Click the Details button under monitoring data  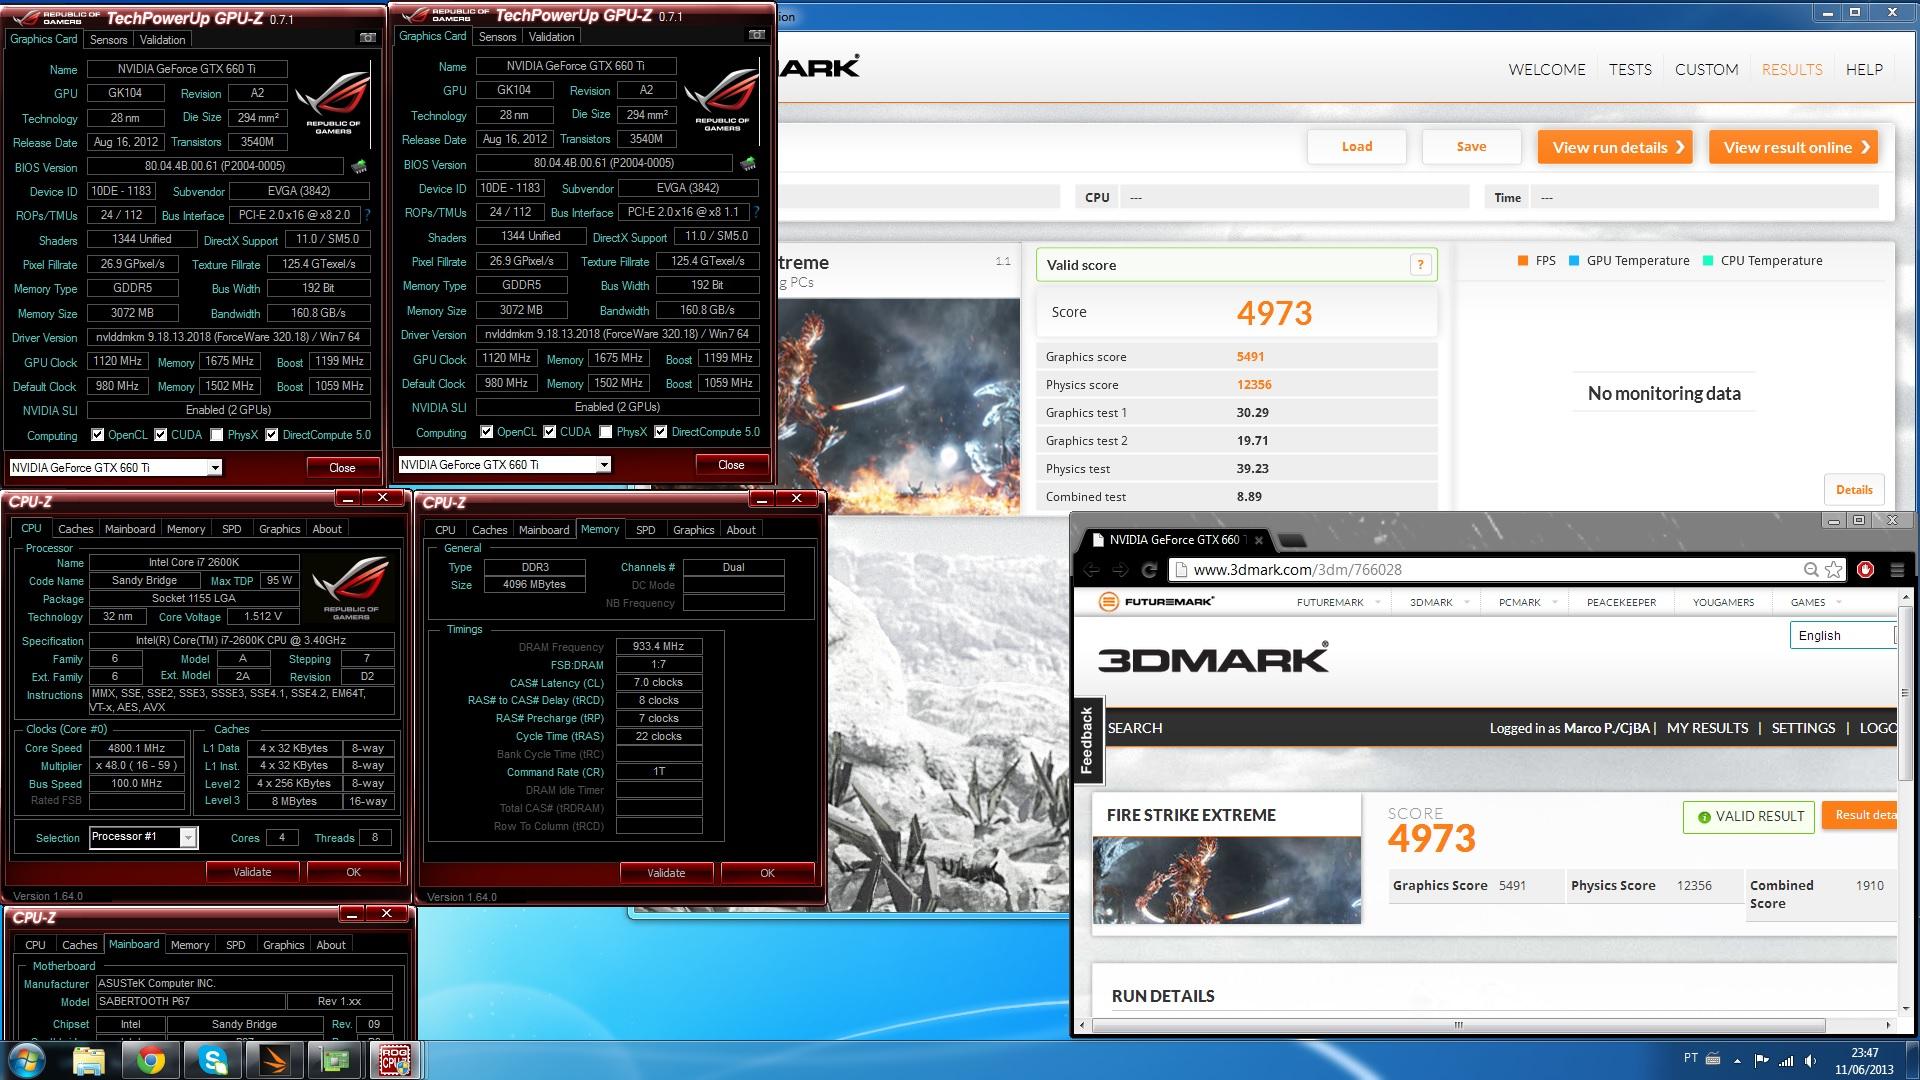[x=1854, y=490]
